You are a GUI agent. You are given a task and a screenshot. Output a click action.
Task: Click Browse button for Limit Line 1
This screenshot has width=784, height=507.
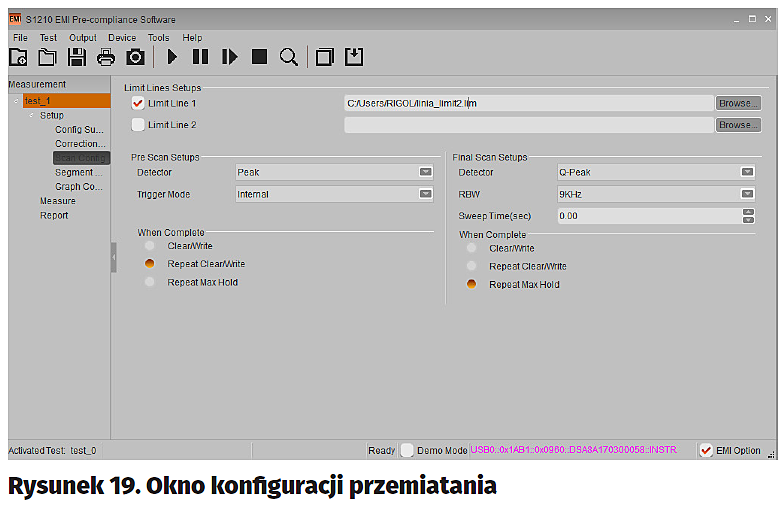(738, 103)
